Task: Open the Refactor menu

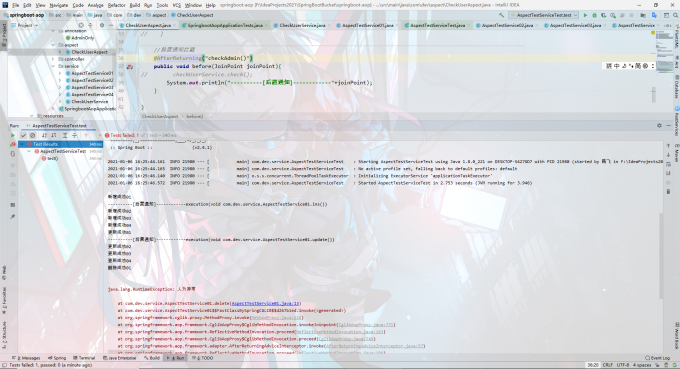Action: tap(116, 5)
